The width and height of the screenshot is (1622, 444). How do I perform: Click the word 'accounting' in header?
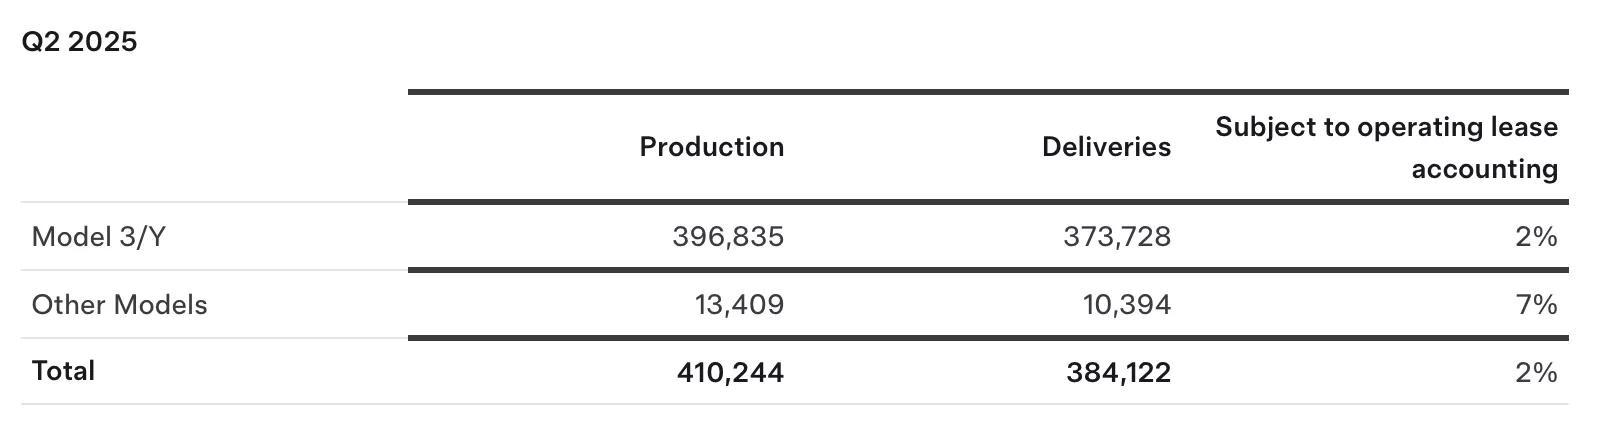[1484, 169]
